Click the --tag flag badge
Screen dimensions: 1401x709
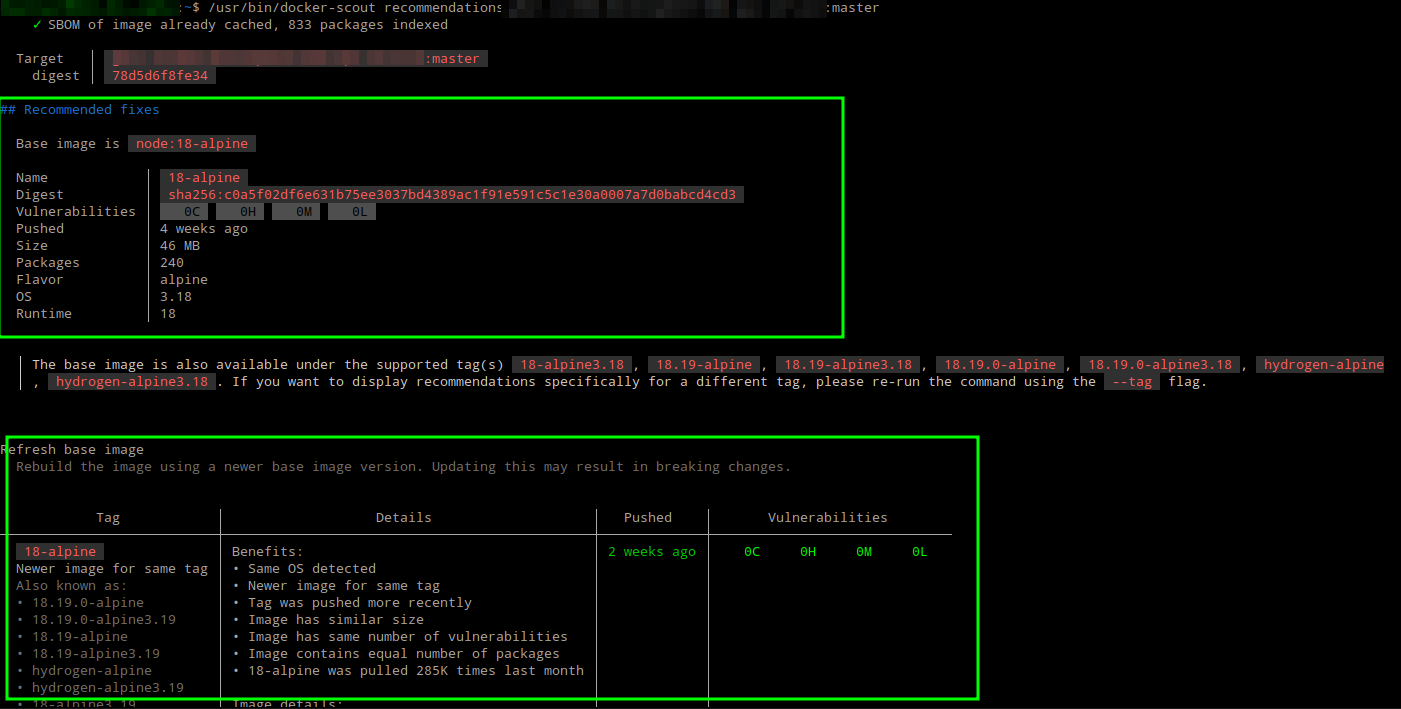click(1132, 382)
